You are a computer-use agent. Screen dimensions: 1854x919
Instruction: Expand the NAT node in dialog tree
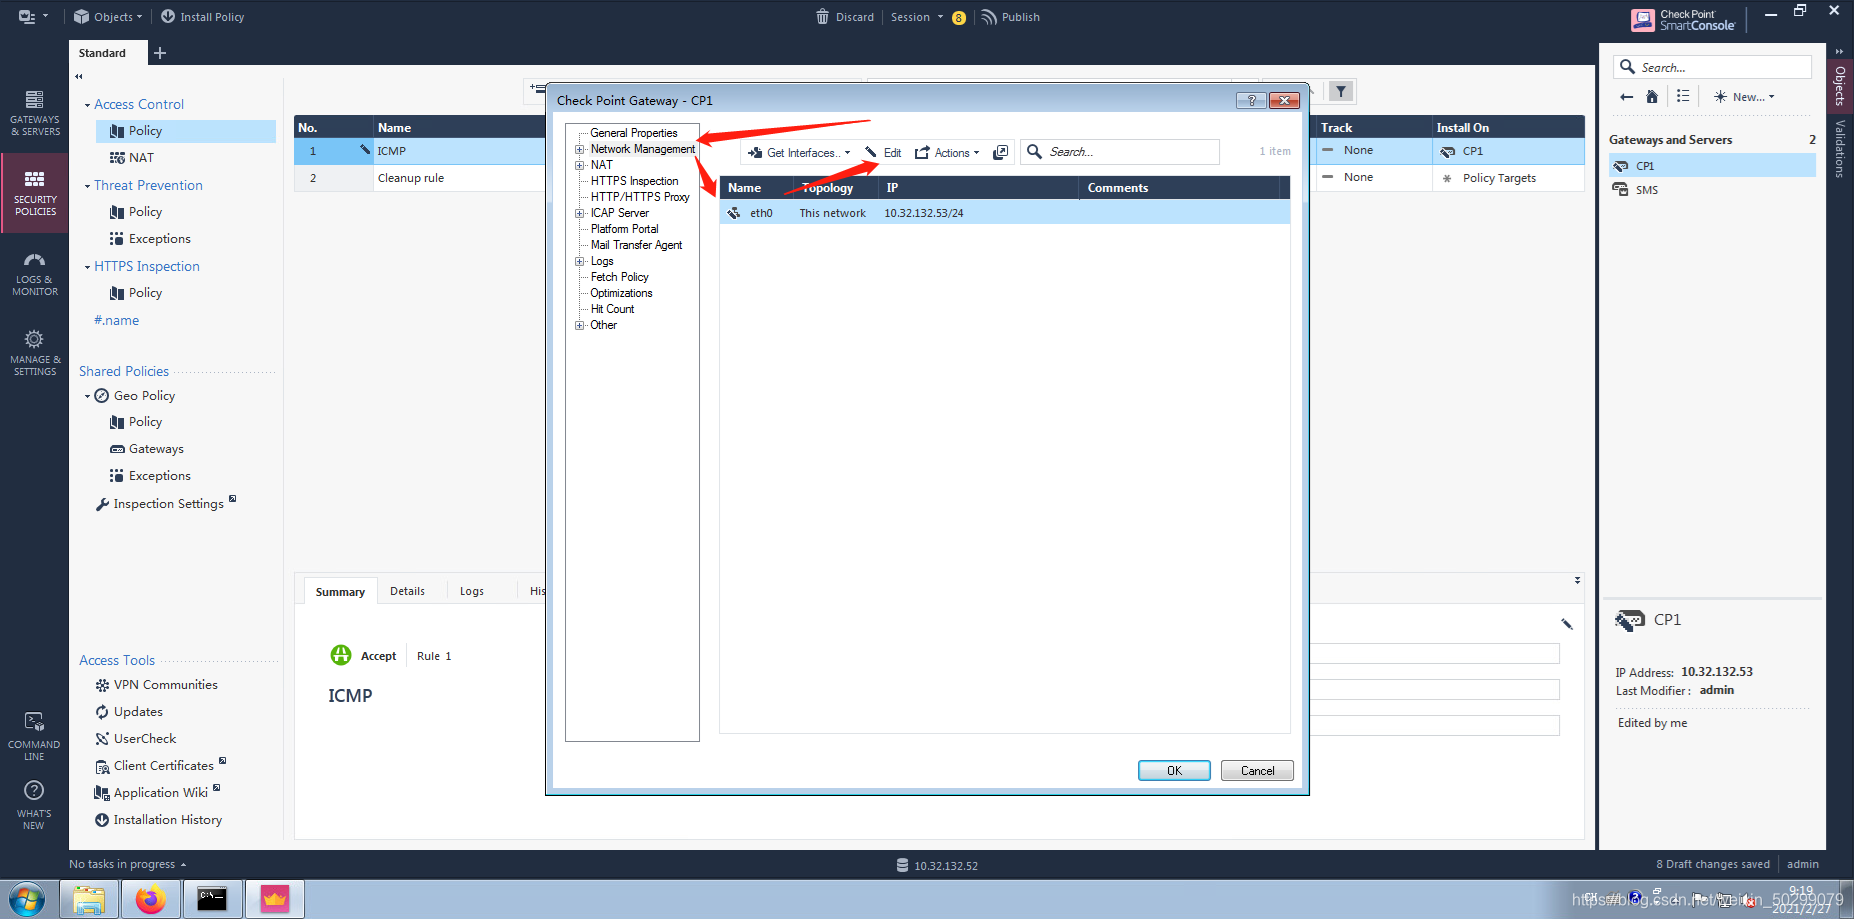coord(579,165)
